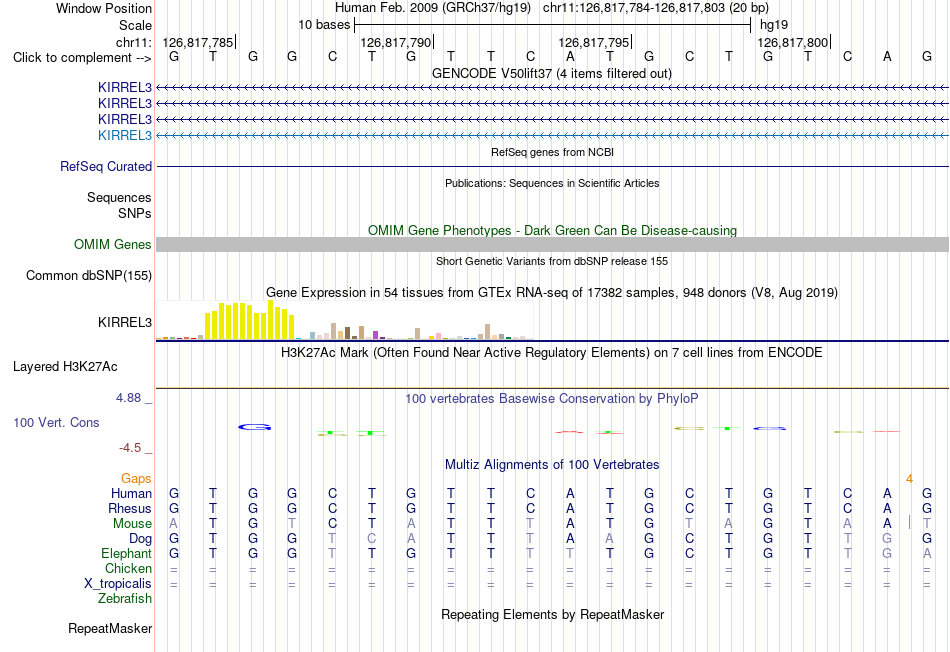Click the Human Feb. 2009 (GRCh37/hg19) title
Screen dimensions: 950x652
coord(433,8)
